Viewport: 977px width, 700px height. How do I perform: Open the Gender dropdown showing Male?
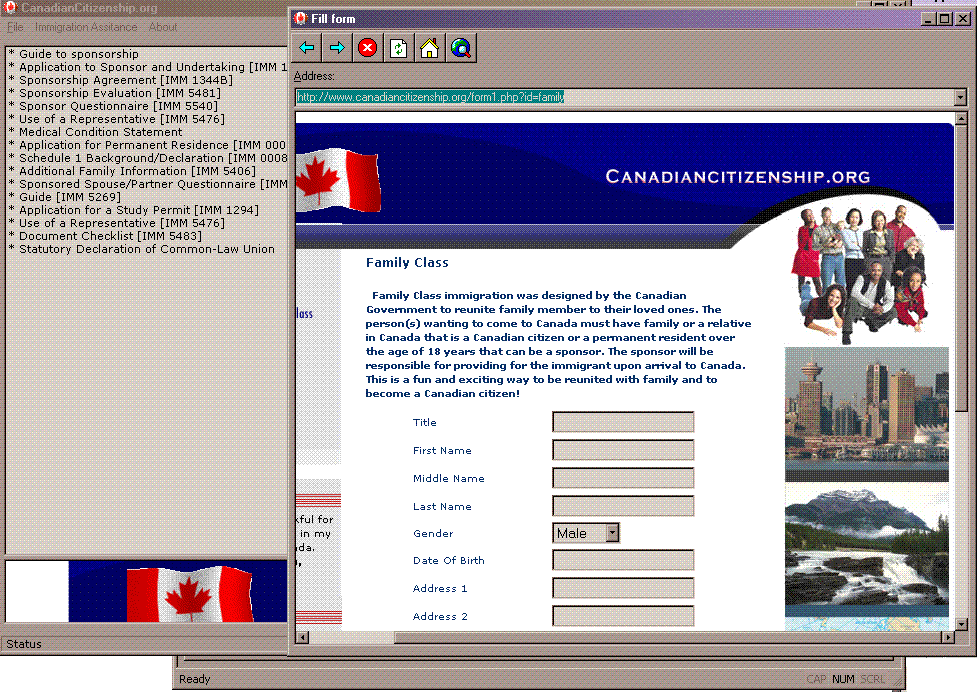click(586, 533)
